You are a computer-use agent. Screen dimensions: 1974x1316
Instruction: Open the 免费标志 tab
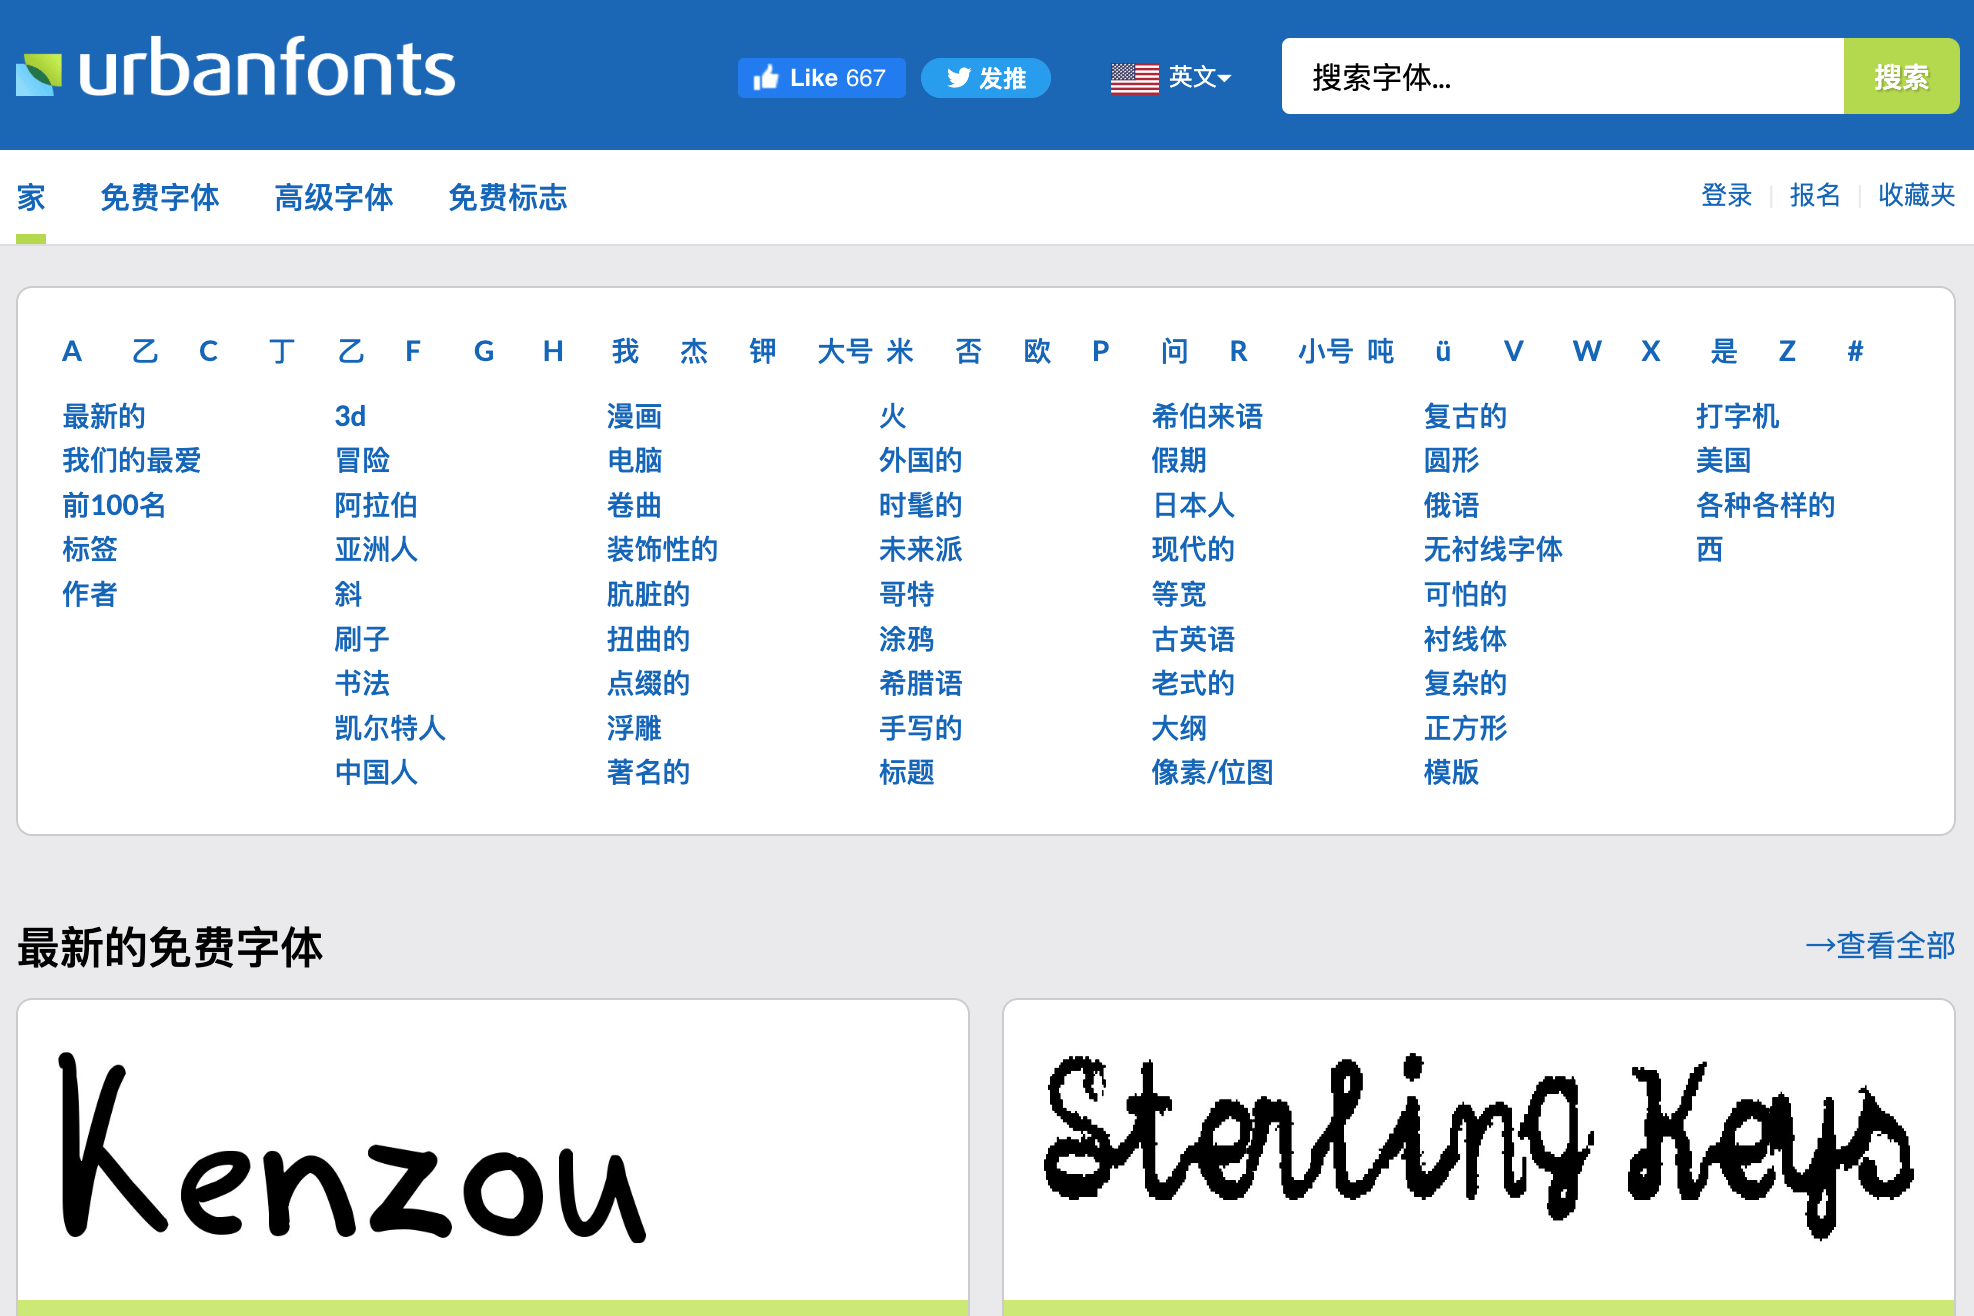[x=508, y=197]
